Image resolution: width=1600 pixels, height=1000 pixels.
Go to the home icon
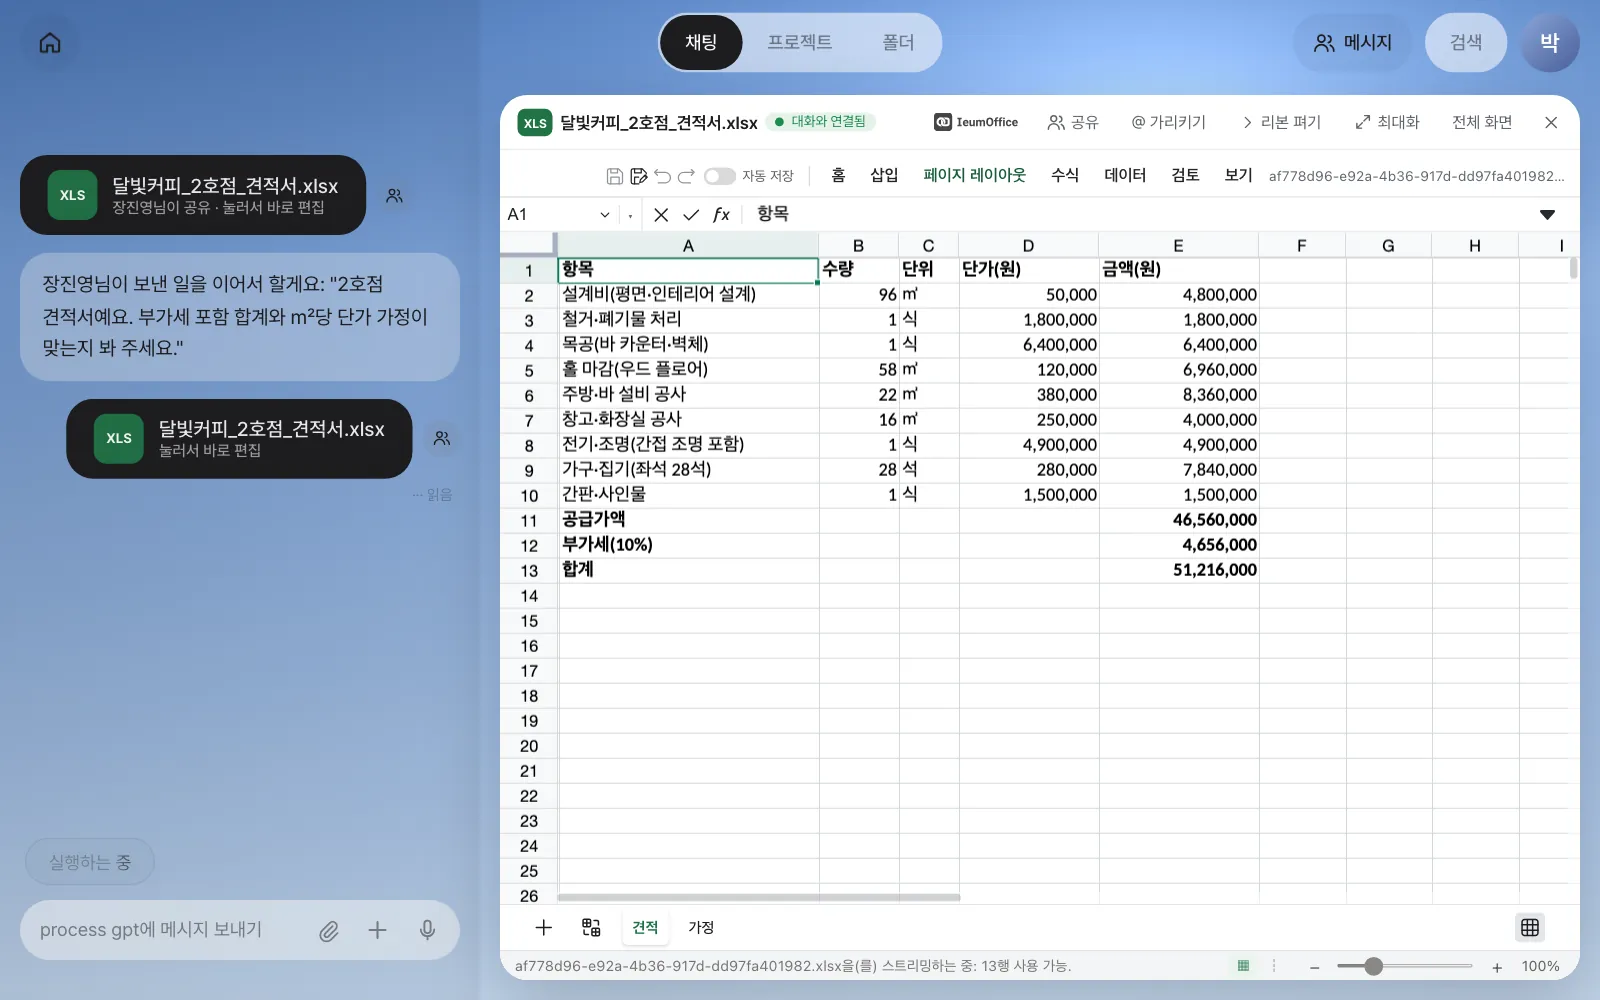[x=50, y=43]
